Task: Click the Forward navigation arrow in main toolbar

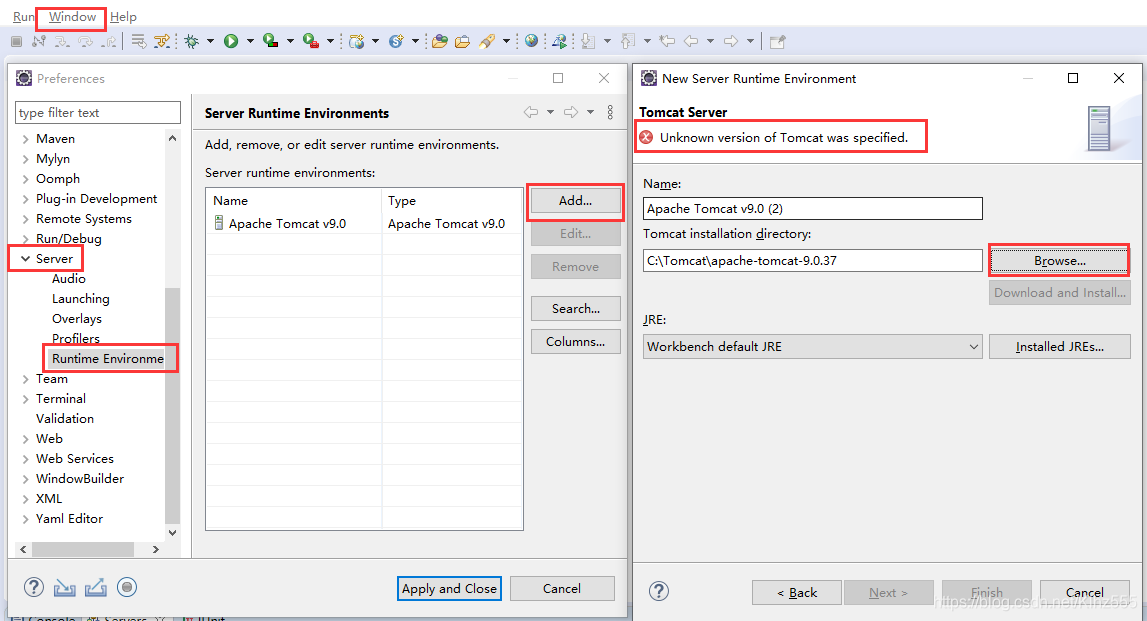Action: 731,42
